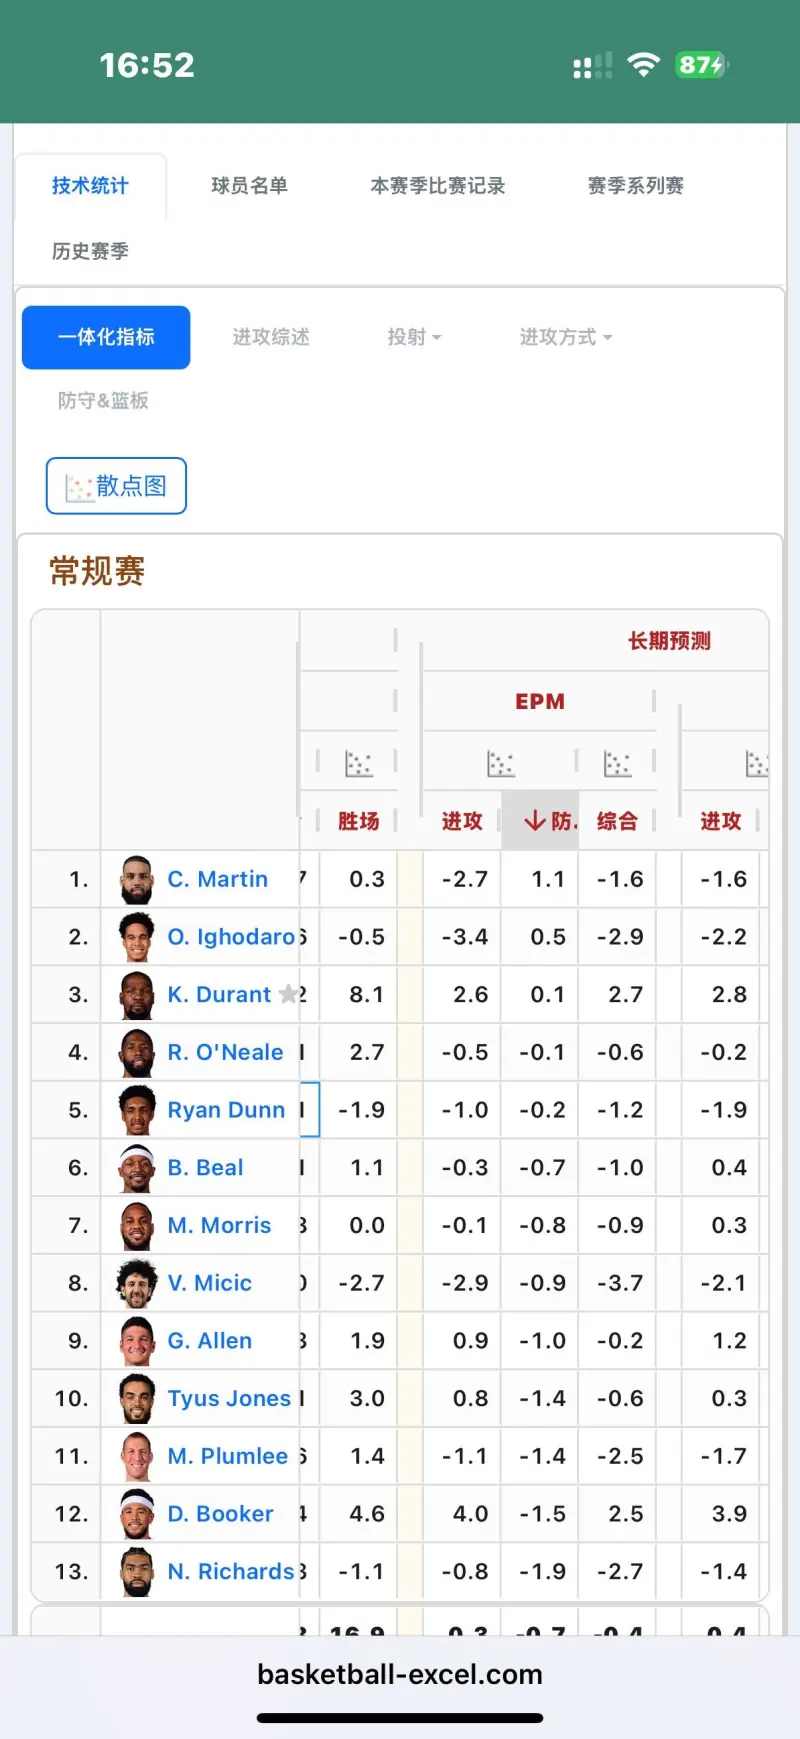Select the 一体化指标 pill button
The height and width of the screenshot is (1739, 800).
[x=106, y=337]
